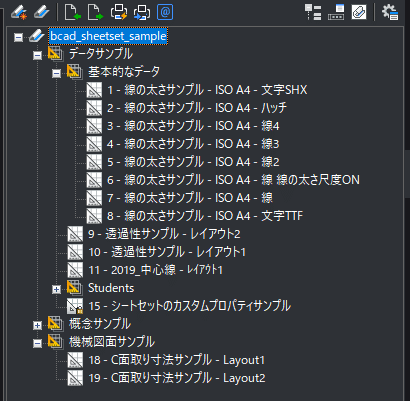Click the open sheet set icon
Screen dimensions: 410x401
coord(42,12)
